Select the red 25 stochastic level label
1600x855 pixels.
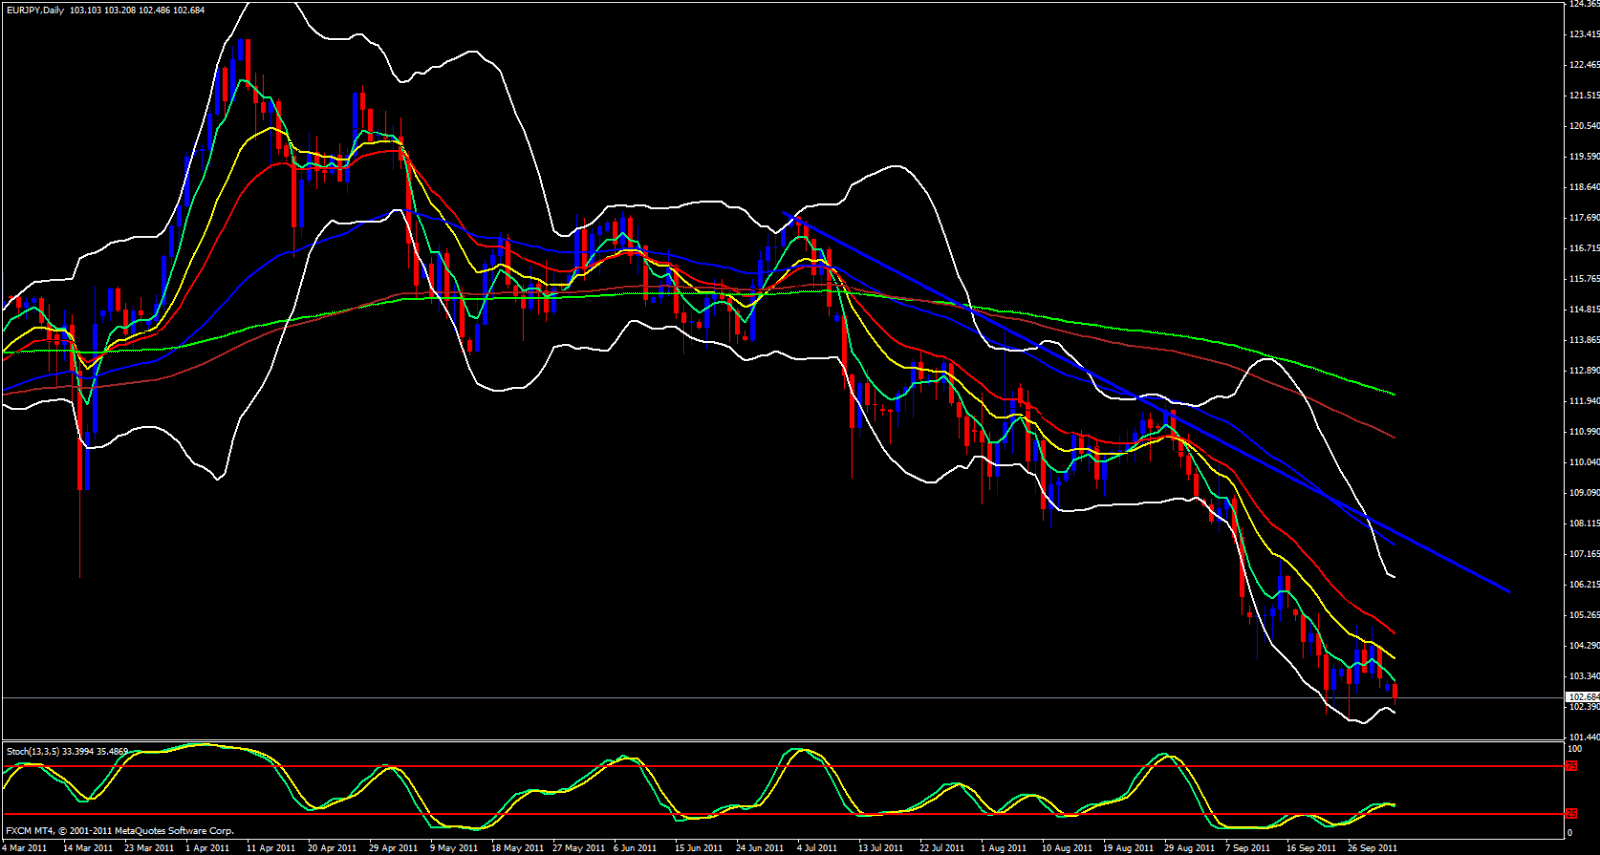(1571, 814)
